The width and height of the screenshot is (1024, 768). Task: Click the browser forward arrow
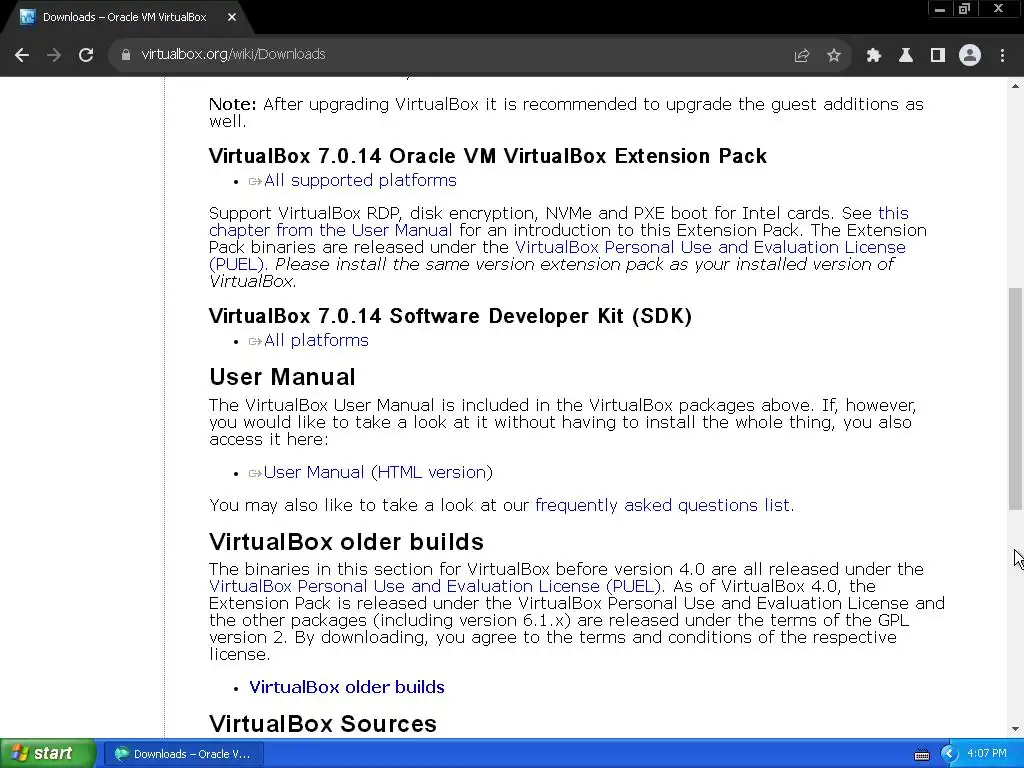(54, 55)
